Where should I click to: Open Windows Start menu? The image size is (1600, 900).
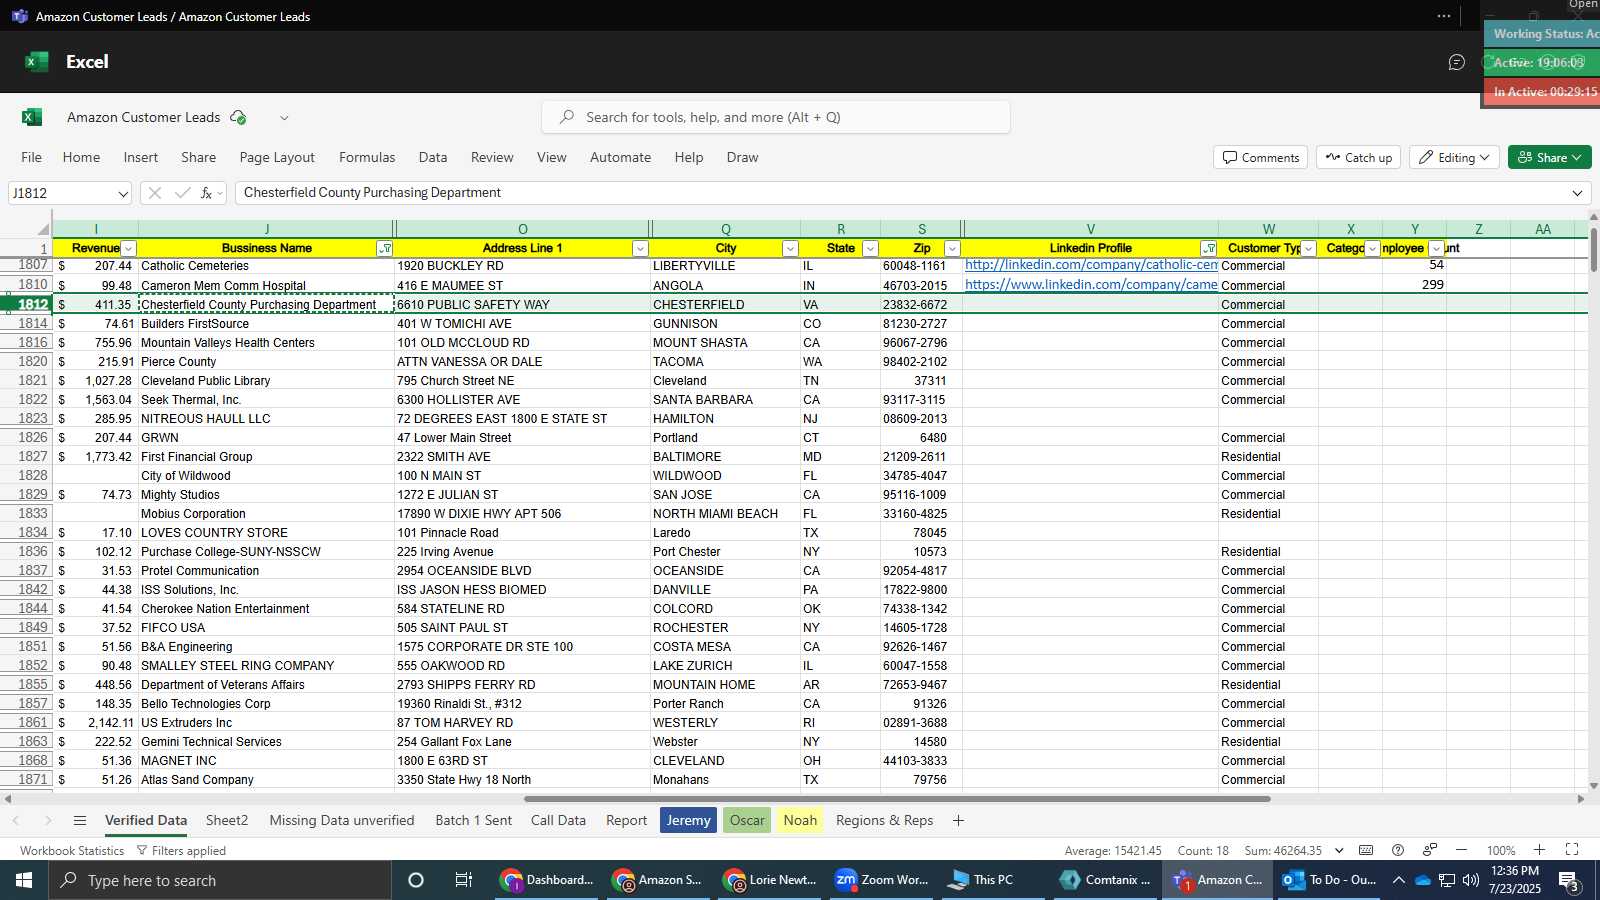tap(24, 880)
